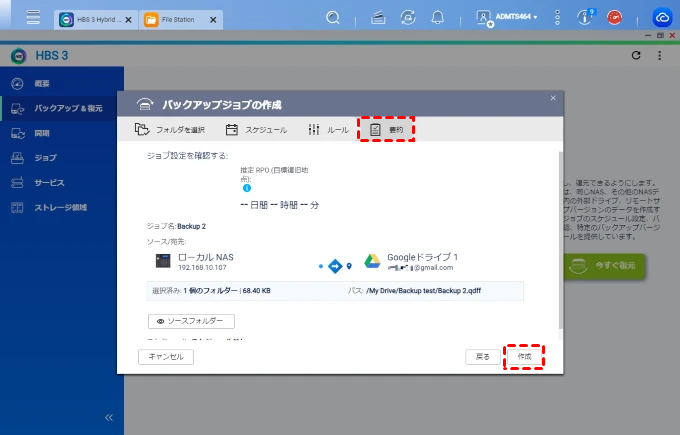
Task: Click job name text Backup 2
Action: pos(191,226)
